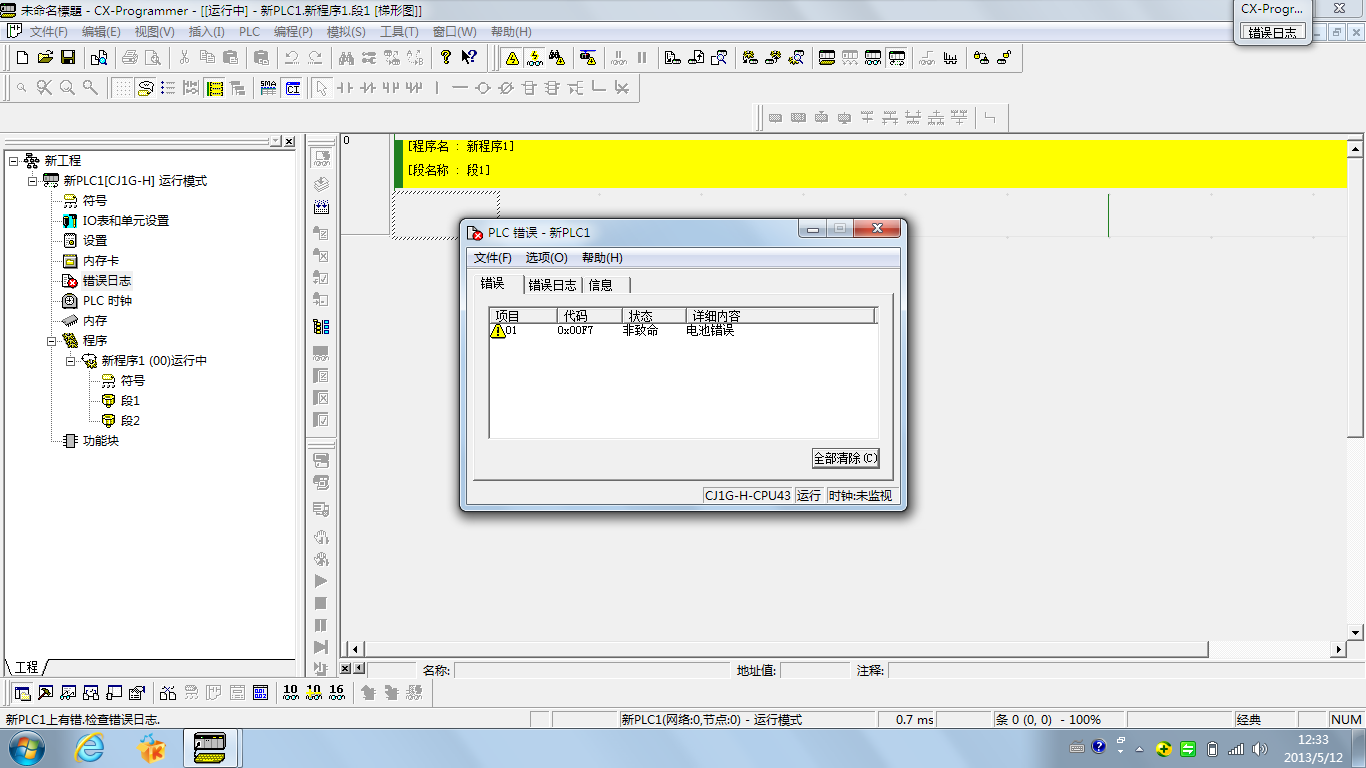Select the arrow selection mode tool
Image resolution: width=1366 pixels, height=768 pixels.
click(321, 88)
